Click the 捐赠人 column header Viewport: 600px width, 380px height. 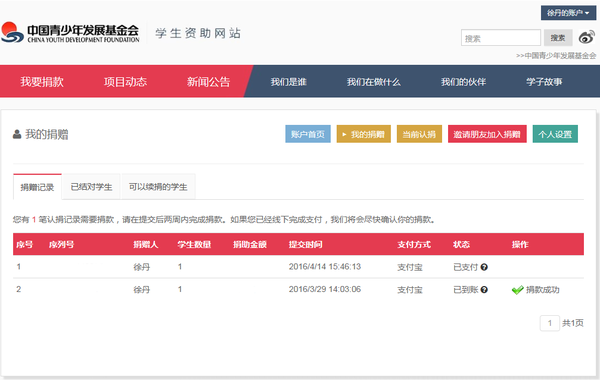[x=145, y=245]
